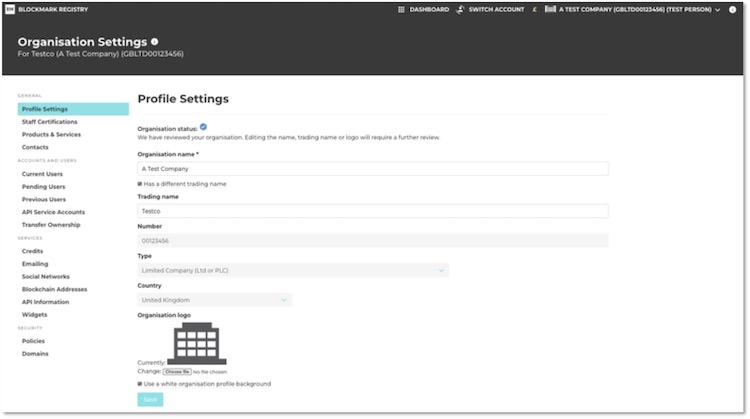Toggle 'Use a white organisation profile background'
Viewport: 750px width, 419px height.
140,384
